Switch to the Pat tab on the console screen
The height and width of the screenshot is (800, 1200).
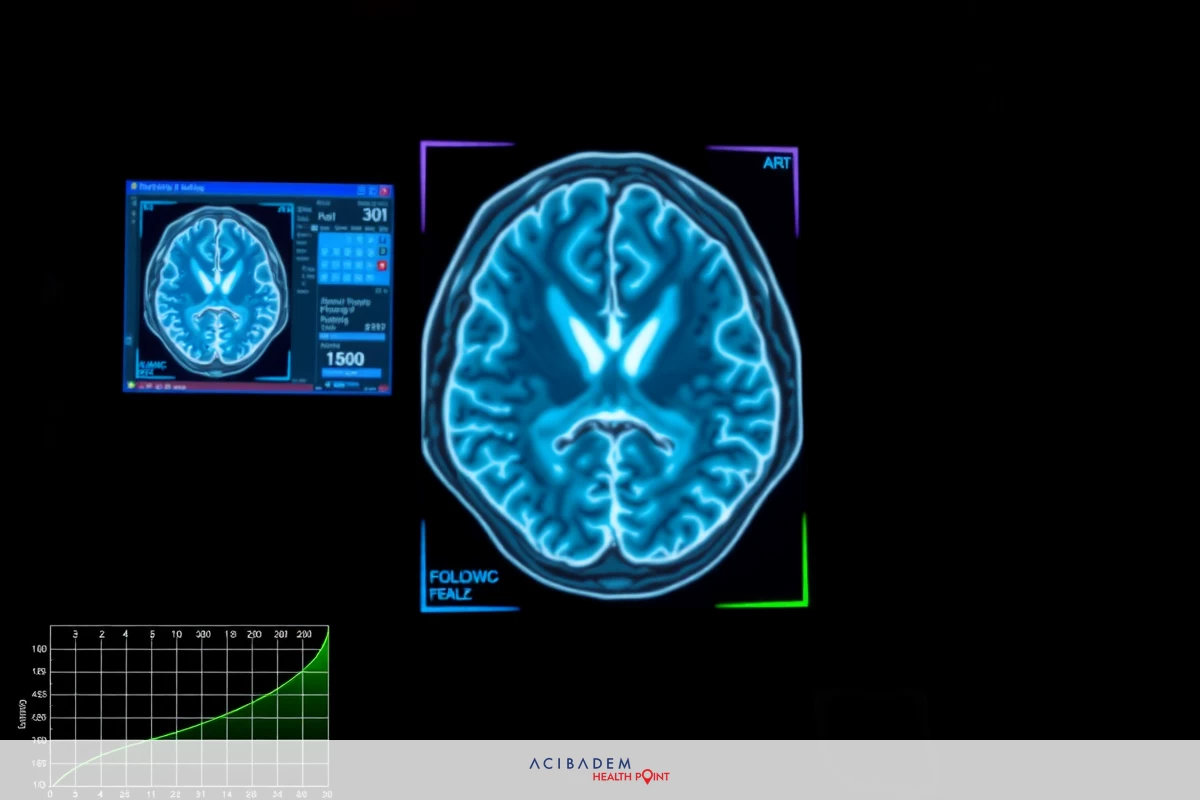tap(326, 216)
